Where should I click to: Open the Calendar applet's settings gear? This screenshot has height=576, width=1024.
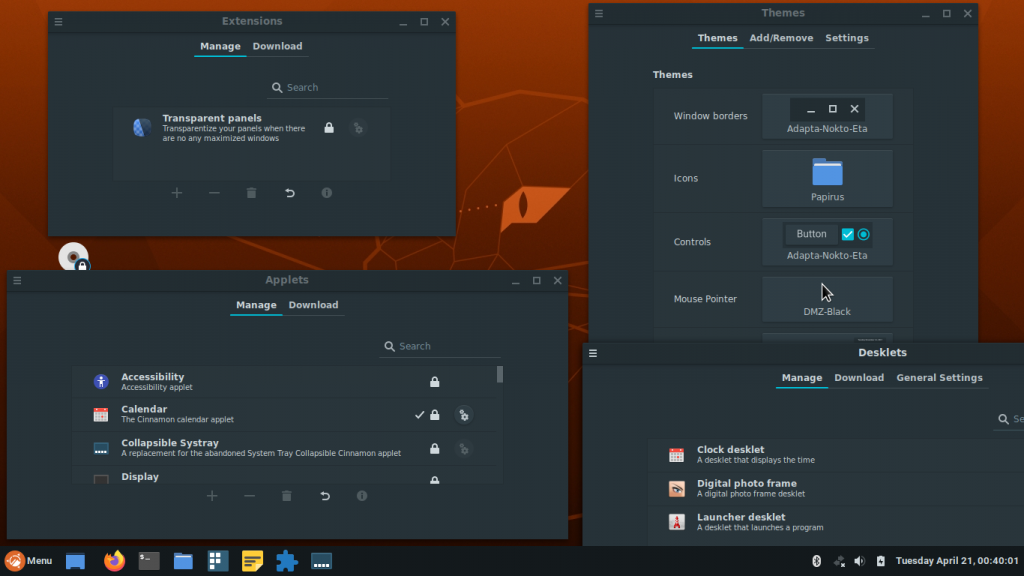pyautogui.click(x=464, y=414)
